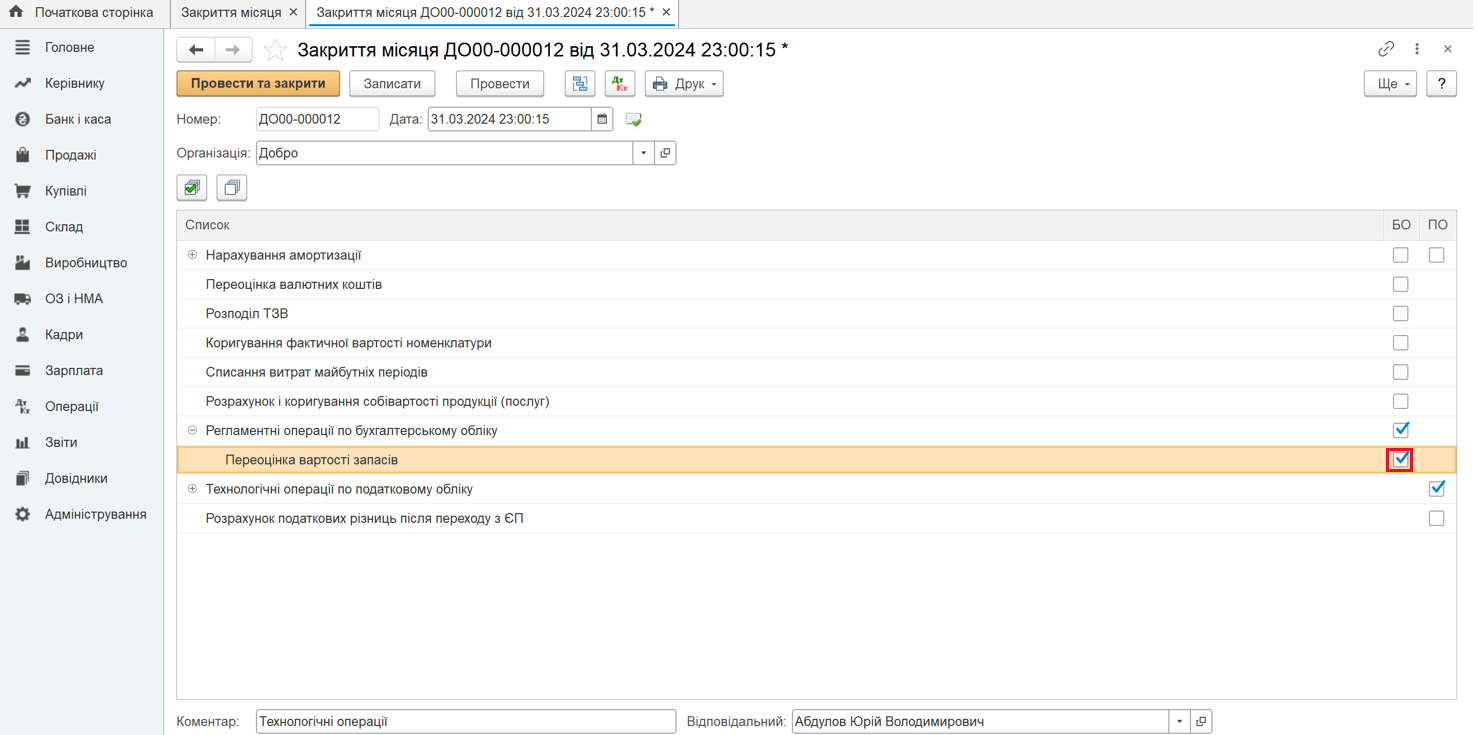1477x735 pixels.
Task: Click the document structure icon in toolbar
Action: [x=580, y=84]
